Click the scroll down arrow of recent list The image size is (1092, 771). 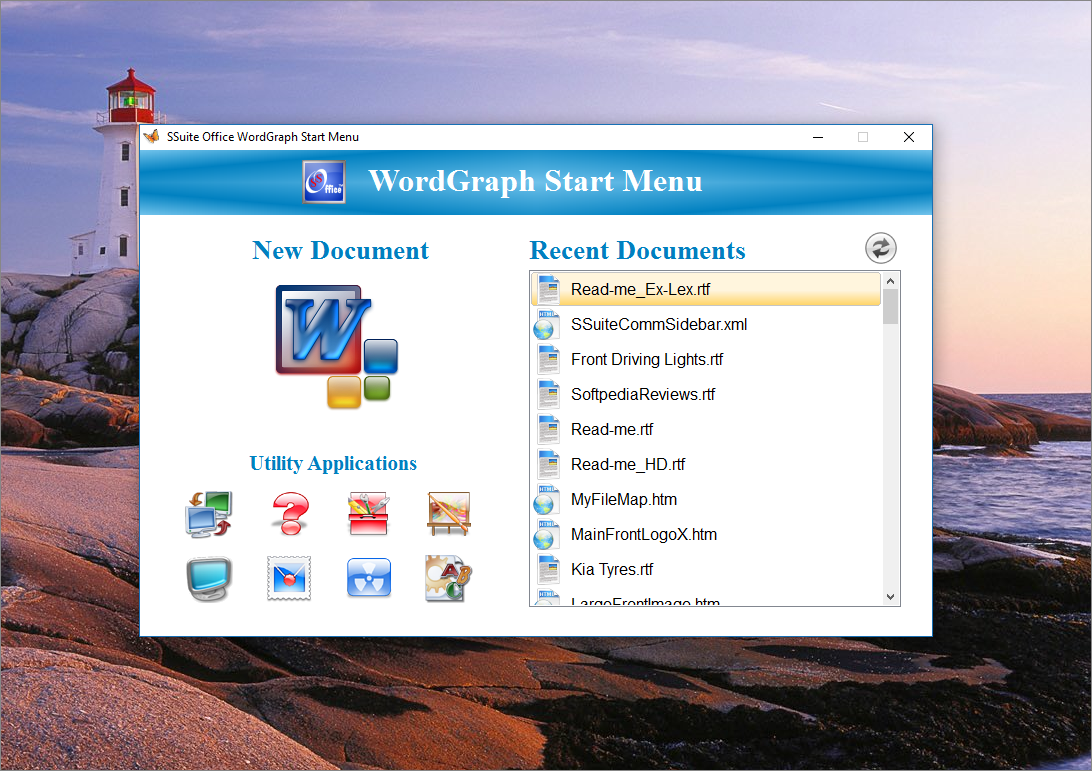[x=891, y=597]
